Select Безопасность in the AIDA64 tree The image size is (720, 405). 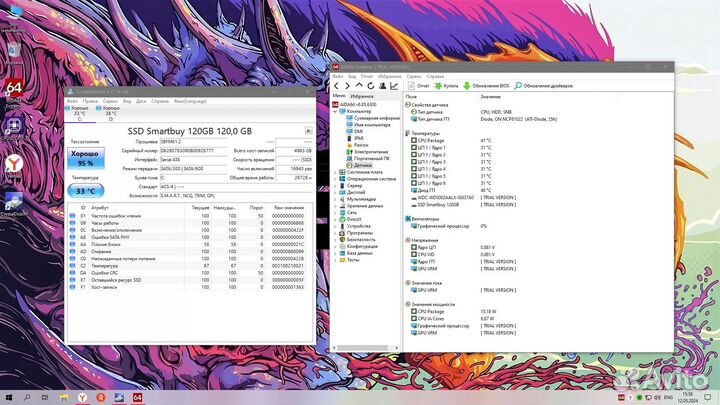357,240
